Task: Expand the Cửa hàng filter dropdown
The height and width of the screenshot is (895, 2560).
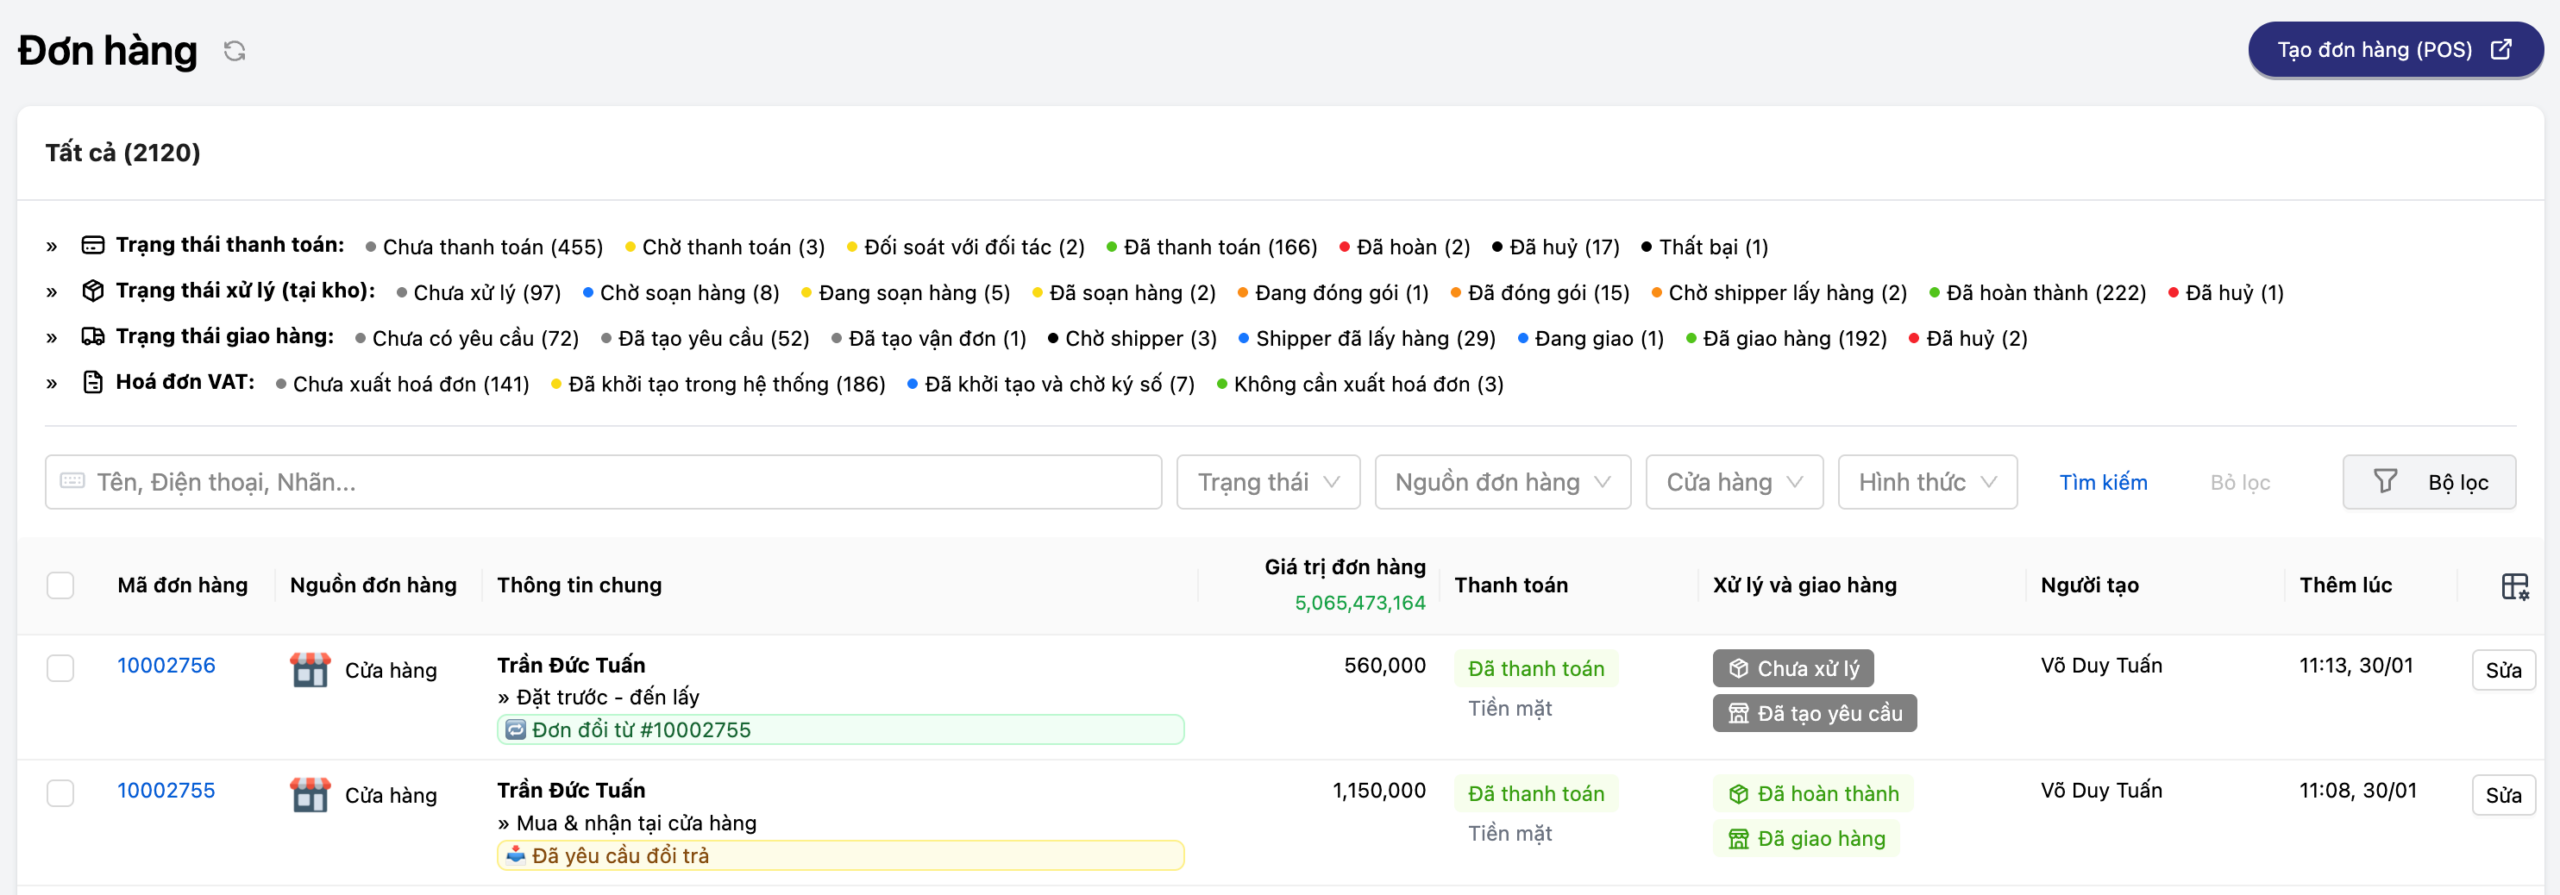Action: pos(1734,483)
